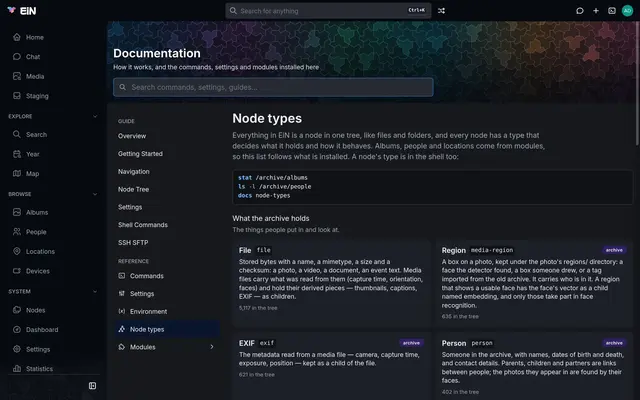Screen dimensions: 640x400
Task: Open the Shell Commands guide page
Action: [x=143, y=225]
